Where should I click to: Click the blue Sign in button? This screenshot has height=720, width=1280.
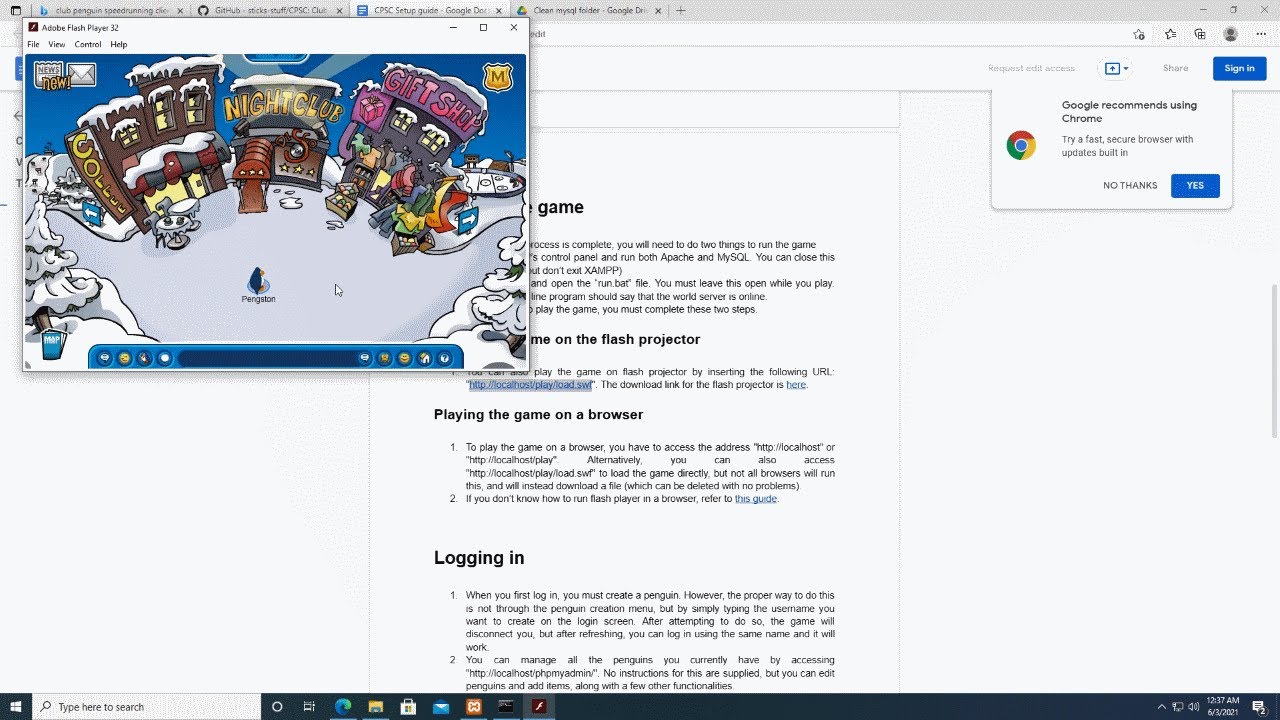(1239, 68)
